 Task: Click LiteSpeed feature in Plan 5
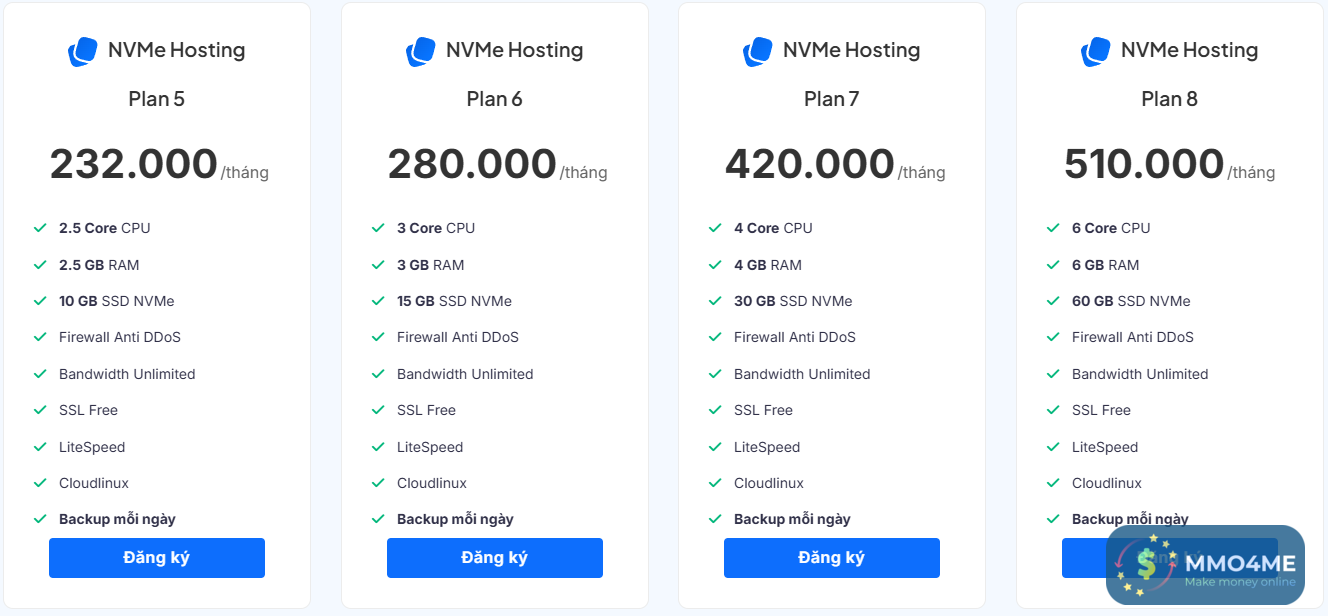coord(92,447)
